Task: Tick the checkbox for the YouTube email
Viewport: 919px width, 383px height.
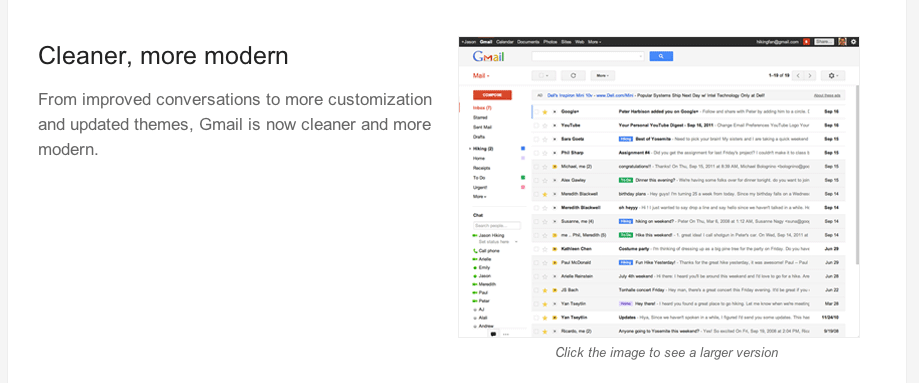Action: pyautogui.click(x=536, y=125)
